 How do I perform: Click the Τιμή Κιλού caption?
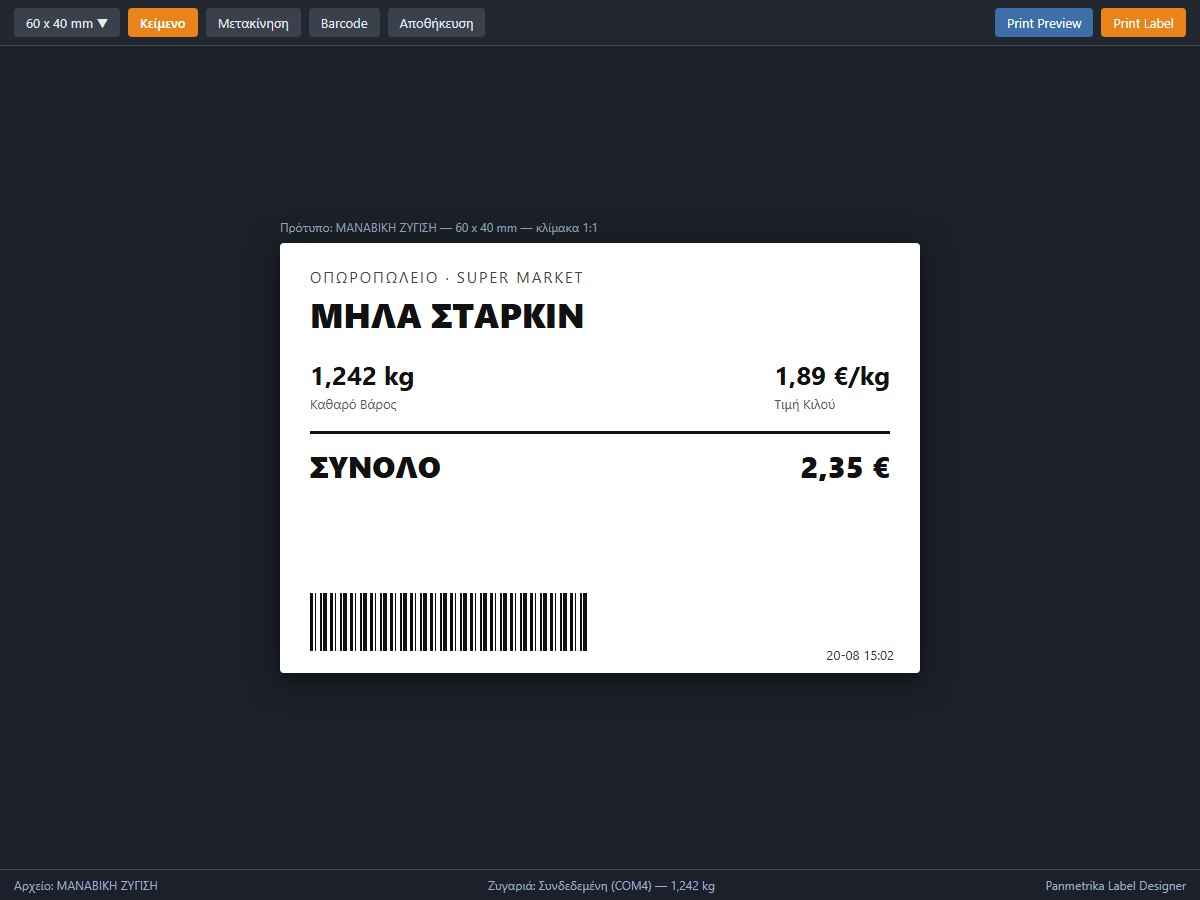click(805, 405)
